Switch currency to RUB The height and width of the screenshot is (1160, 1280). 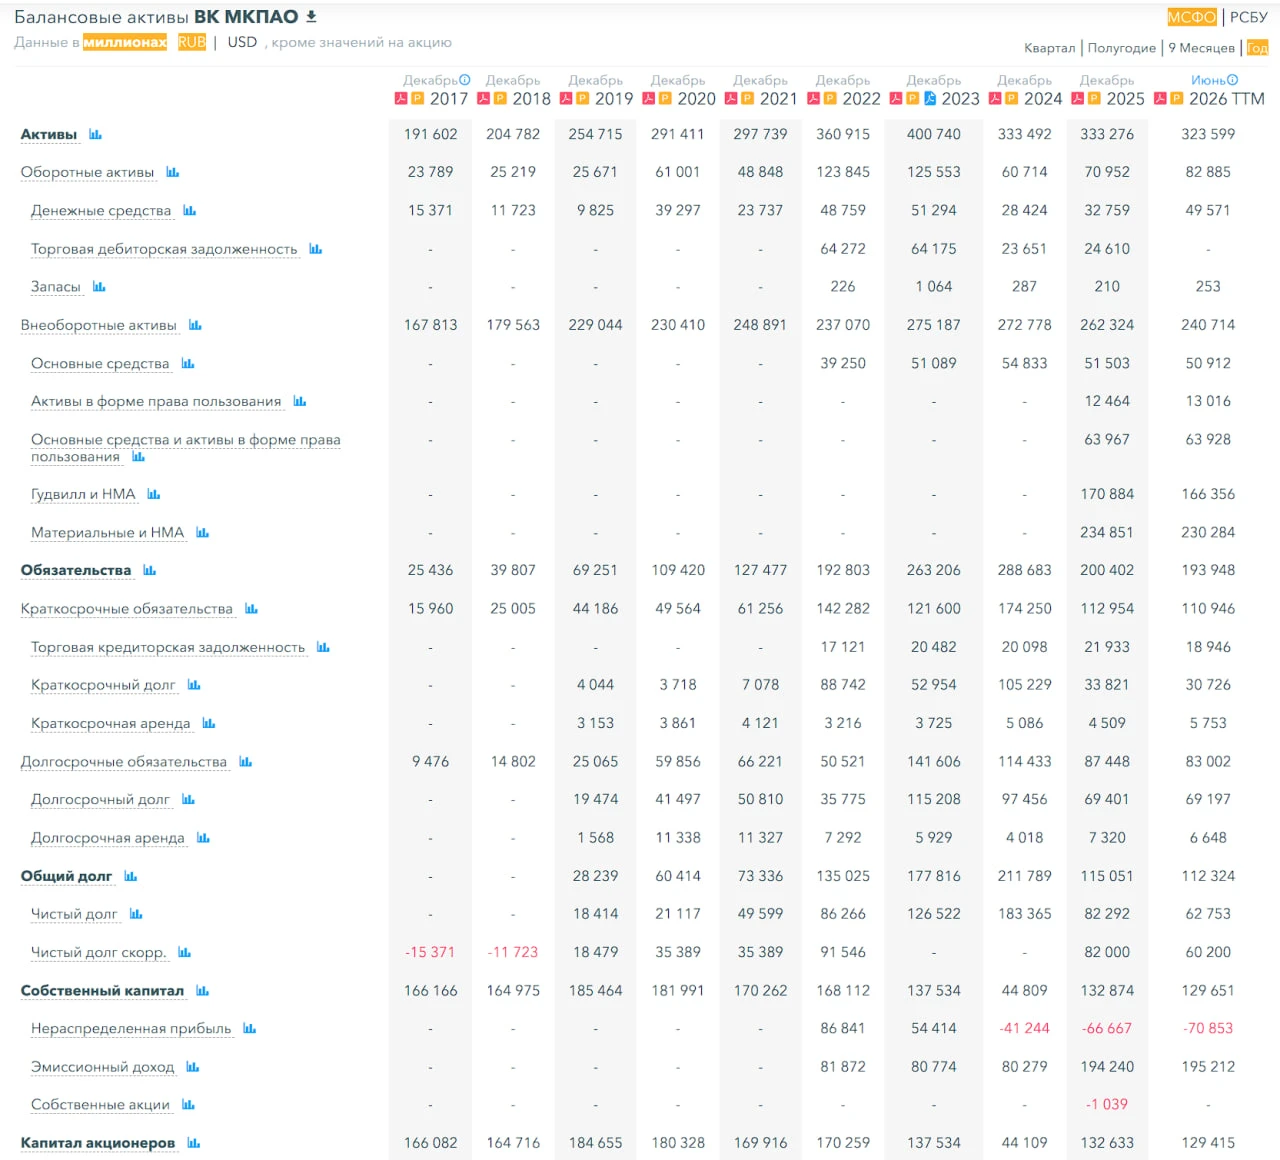pos(192,42)
